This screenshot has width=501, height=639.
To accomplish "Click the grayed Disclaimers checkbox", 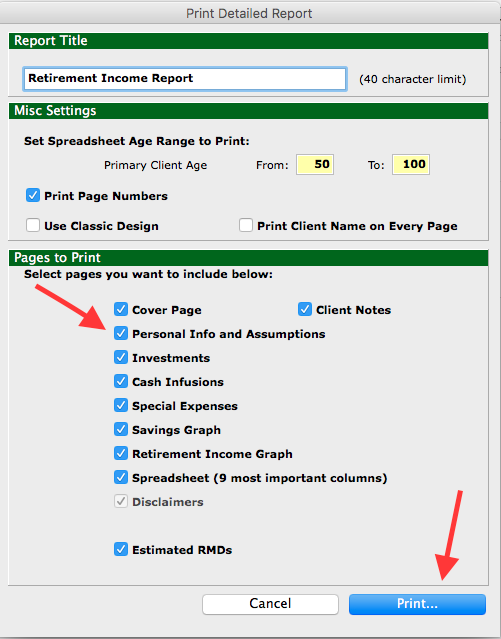I will pyautogui.click(x=121, y=501).
